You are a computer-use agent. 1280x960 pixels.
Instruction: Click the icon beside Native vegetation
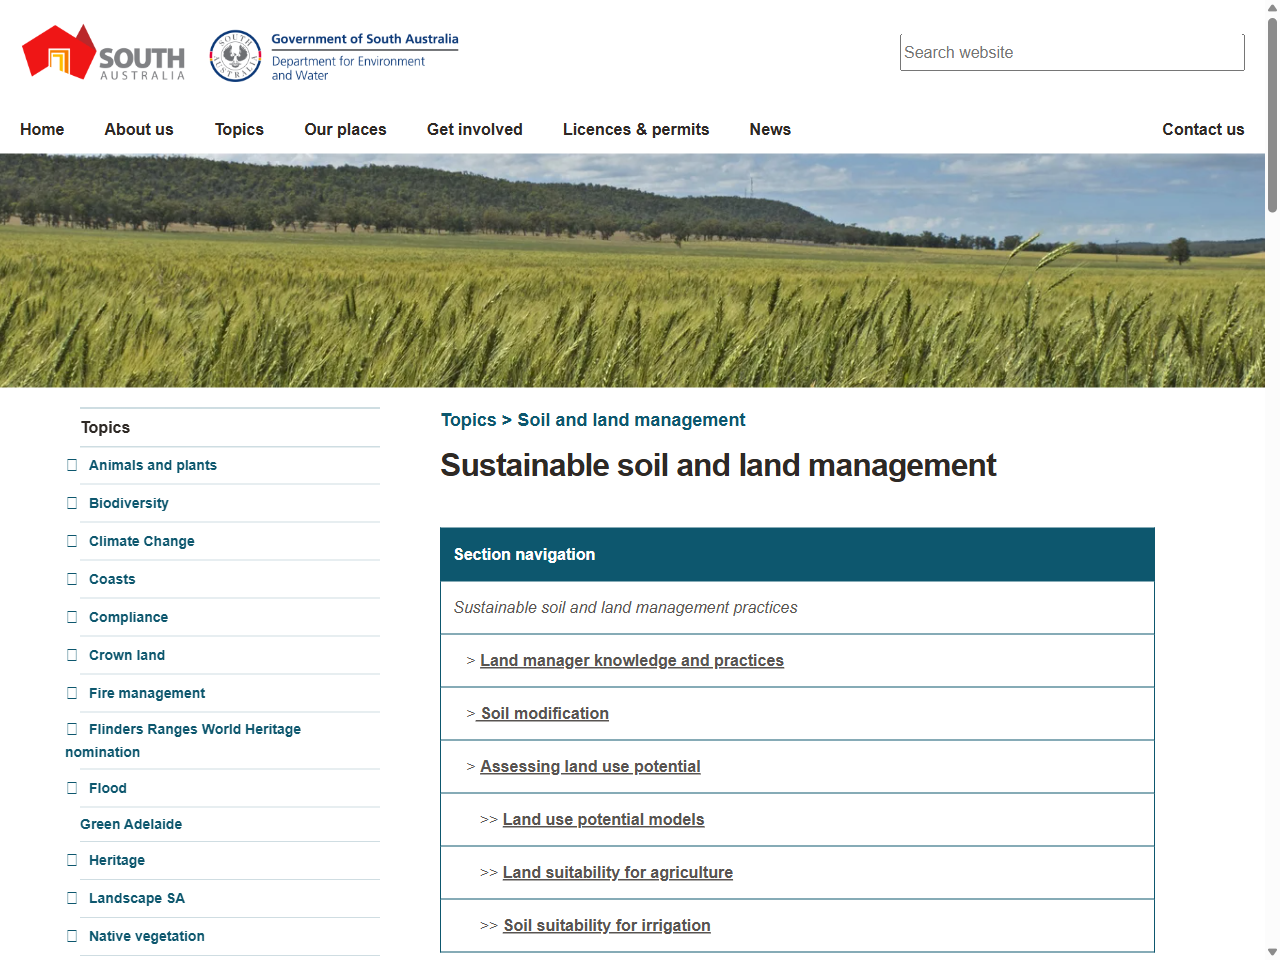click(72, 936)
